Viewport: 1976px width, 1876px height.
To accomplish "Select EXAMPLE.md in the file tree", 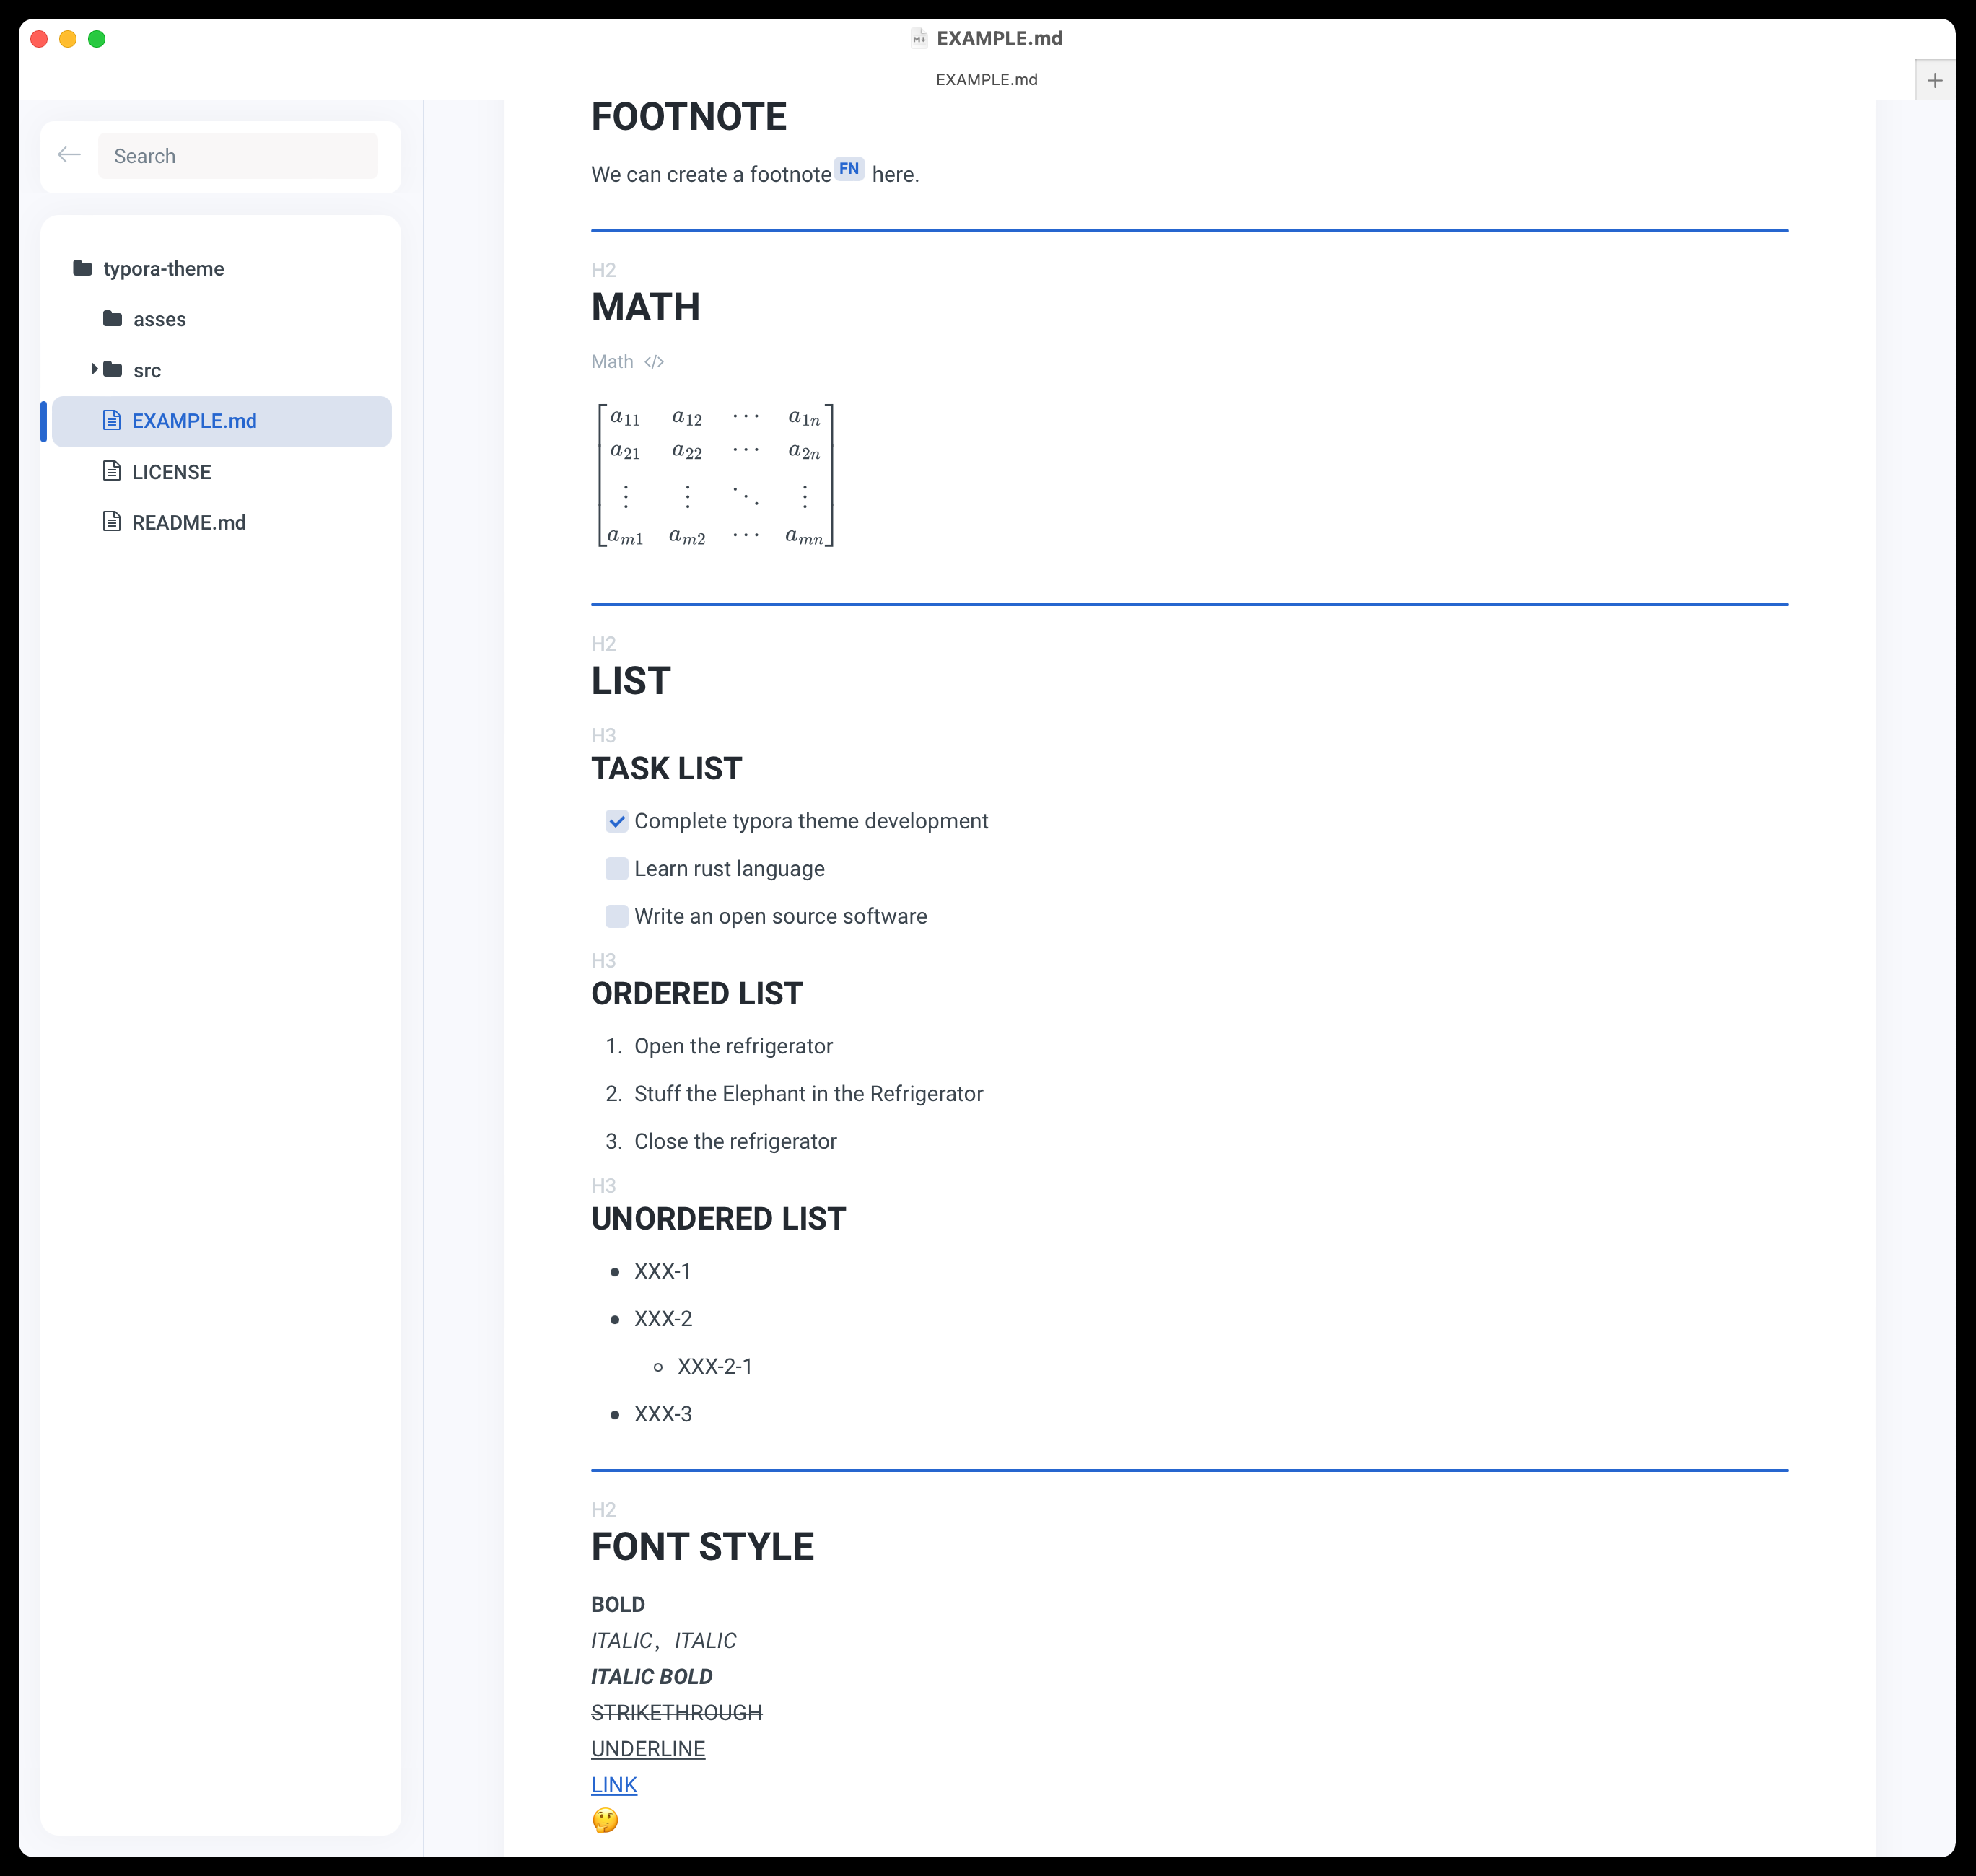I will pyautogui.click(x=194, y=421).
